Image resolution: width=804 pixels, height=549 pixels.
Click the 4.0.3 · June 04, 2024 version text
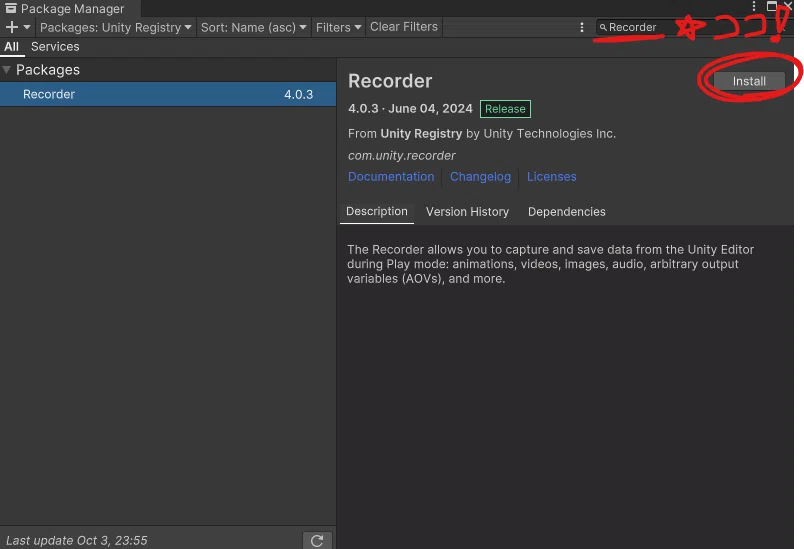[410, 109]
